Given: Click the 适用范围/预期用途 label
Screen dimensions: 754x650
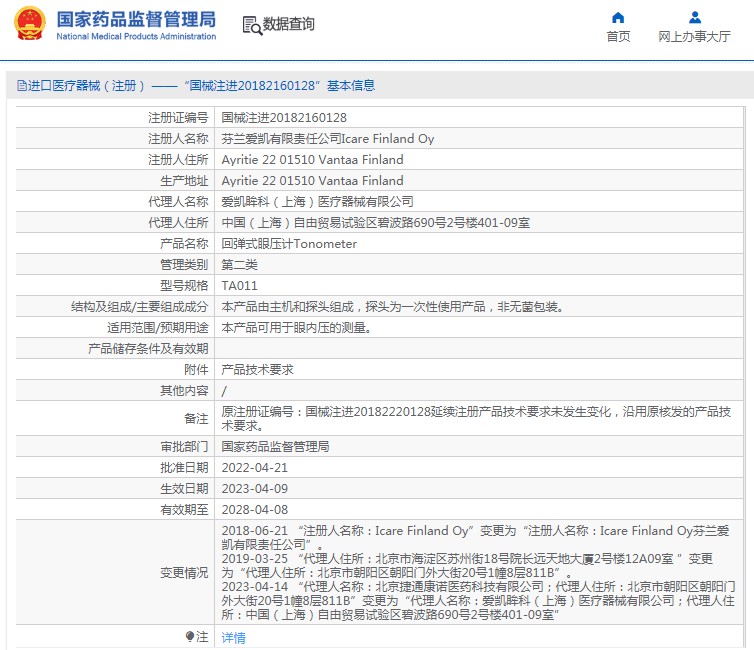Looking at the screenshot, I should tap(158, 328).
